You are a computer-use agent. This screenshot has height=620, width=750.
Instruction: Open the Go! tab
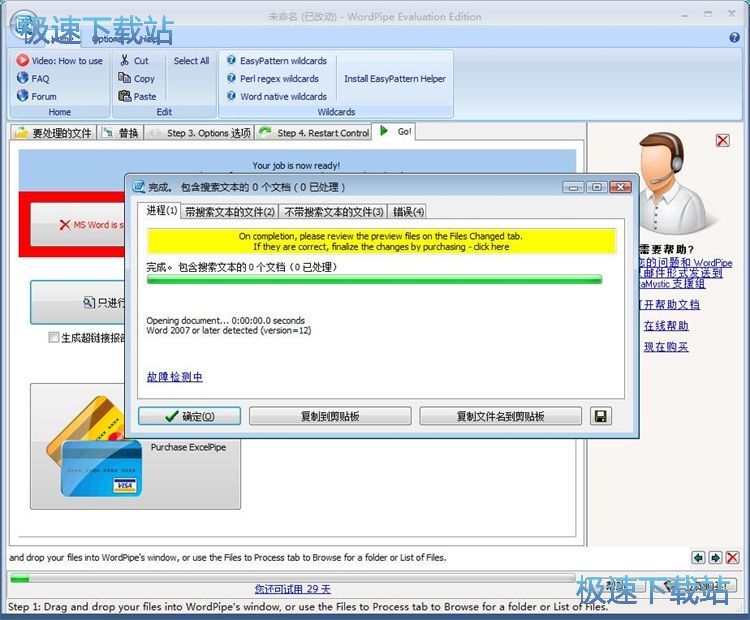[x=395, y=132]
